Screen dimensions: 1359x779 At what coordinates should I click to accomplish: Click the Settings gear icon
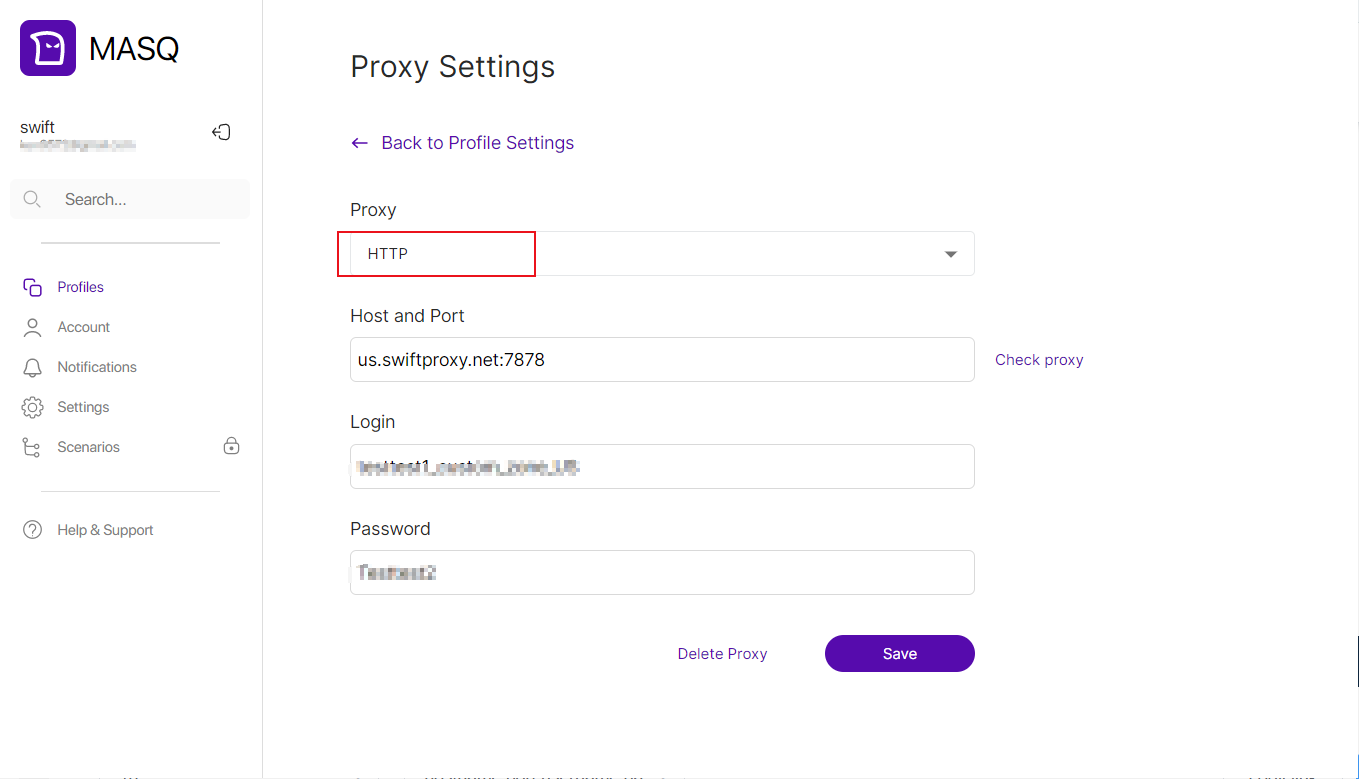(x=32, y=407)
